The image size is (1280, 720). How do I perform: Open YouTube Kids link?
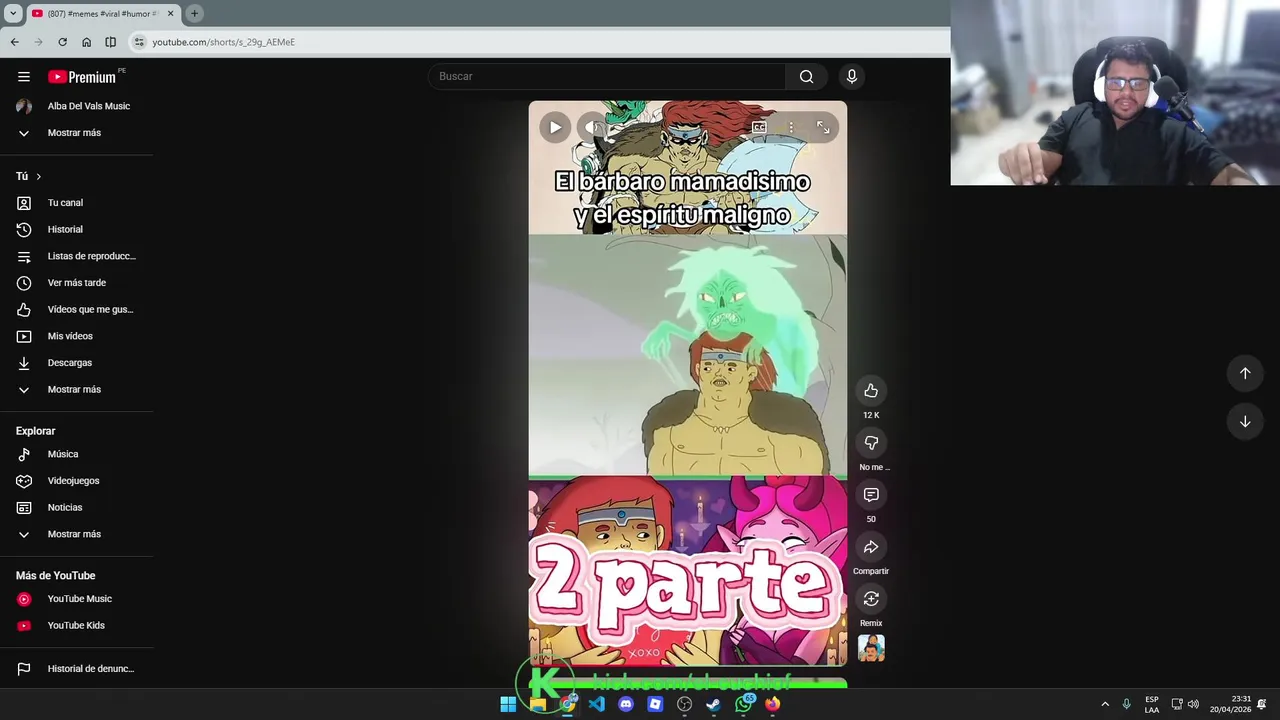[x=77, y=626]
